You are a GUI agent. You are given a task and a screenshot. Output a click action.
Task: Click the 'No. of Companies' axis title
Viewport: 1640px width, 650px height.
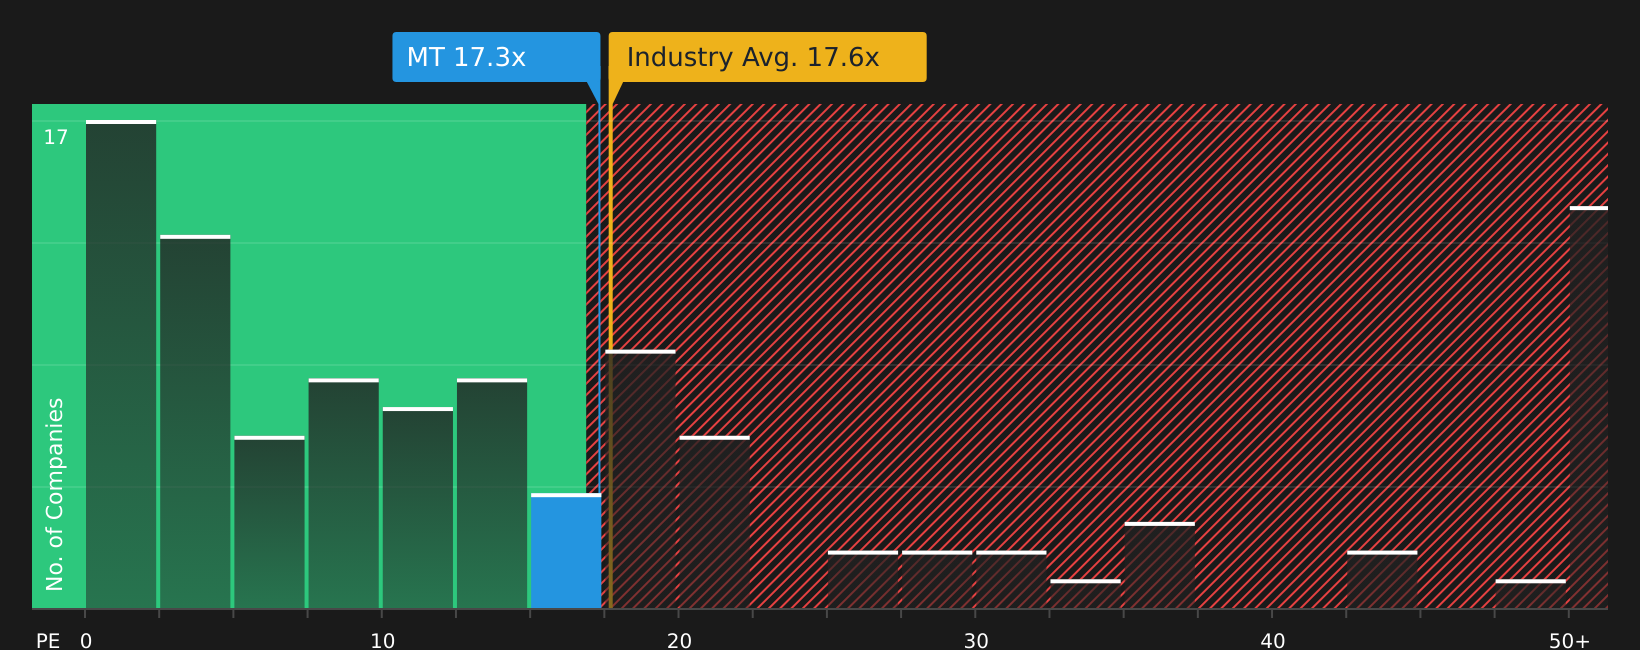(55, 494)
